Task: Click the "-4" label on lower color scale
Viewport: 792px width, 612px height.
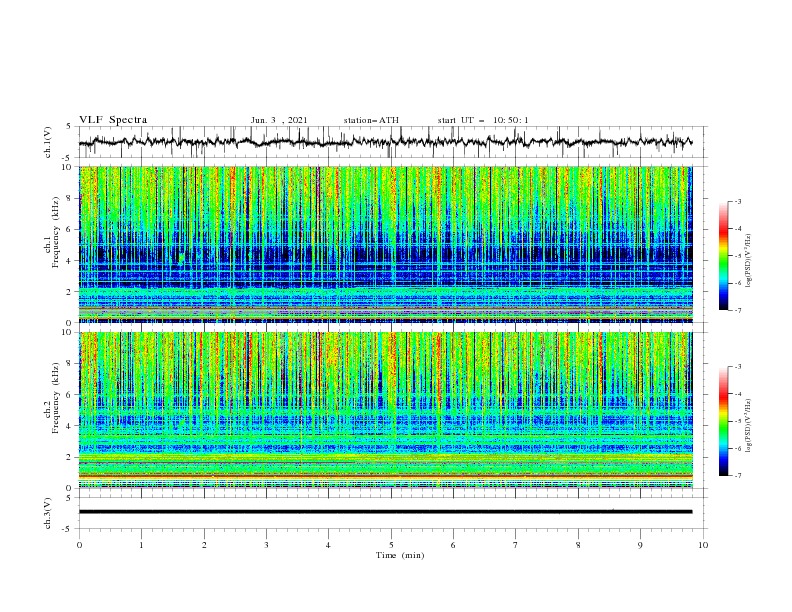Action: (x=738, y=394)
